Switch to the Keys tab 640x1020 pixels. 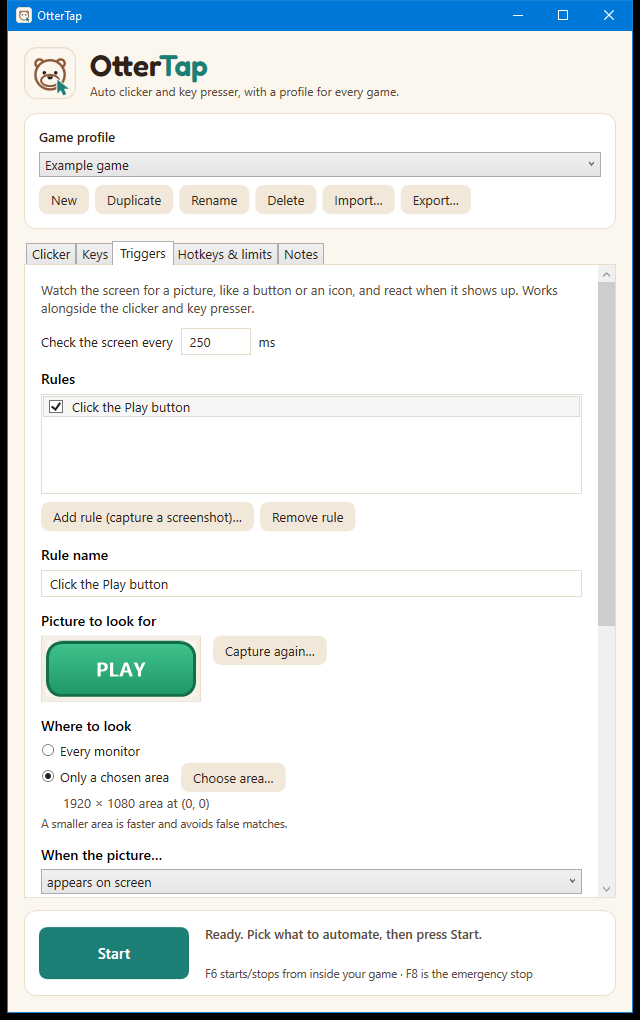point(95,254)
